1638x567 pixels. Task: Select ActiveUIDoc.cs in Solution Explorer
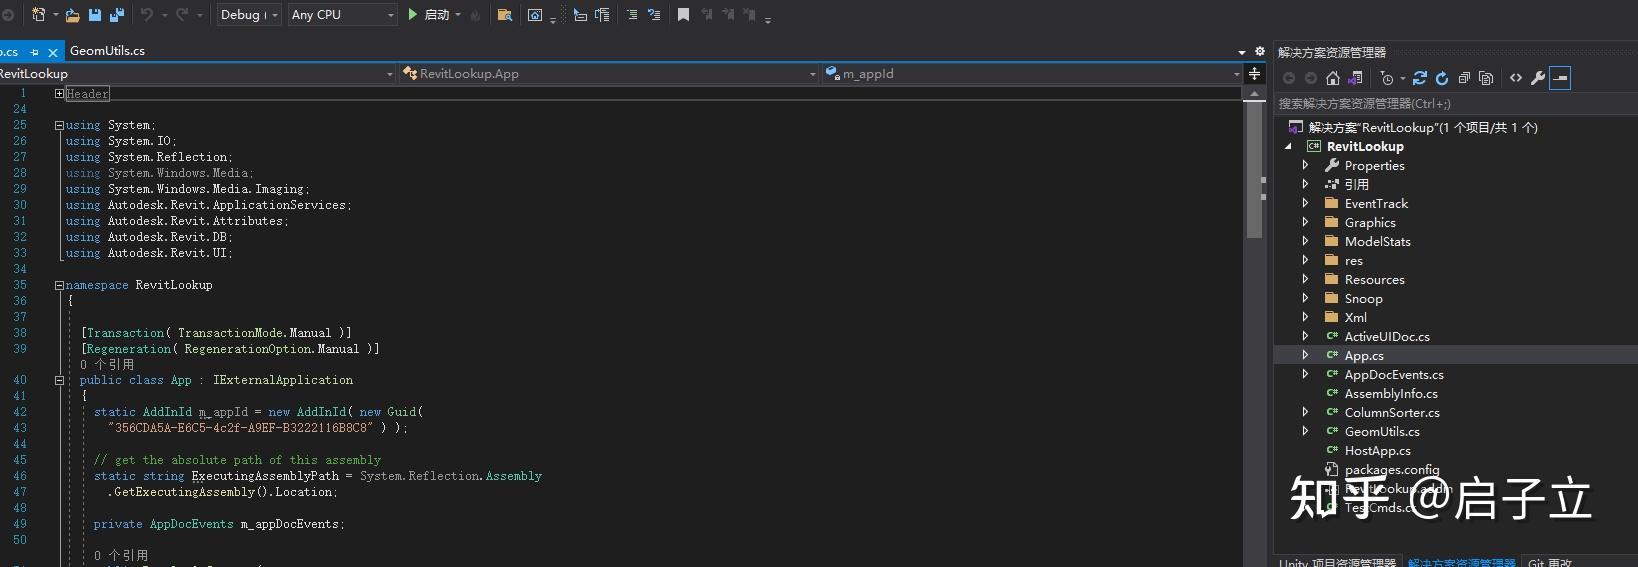tap(1387, 336)
